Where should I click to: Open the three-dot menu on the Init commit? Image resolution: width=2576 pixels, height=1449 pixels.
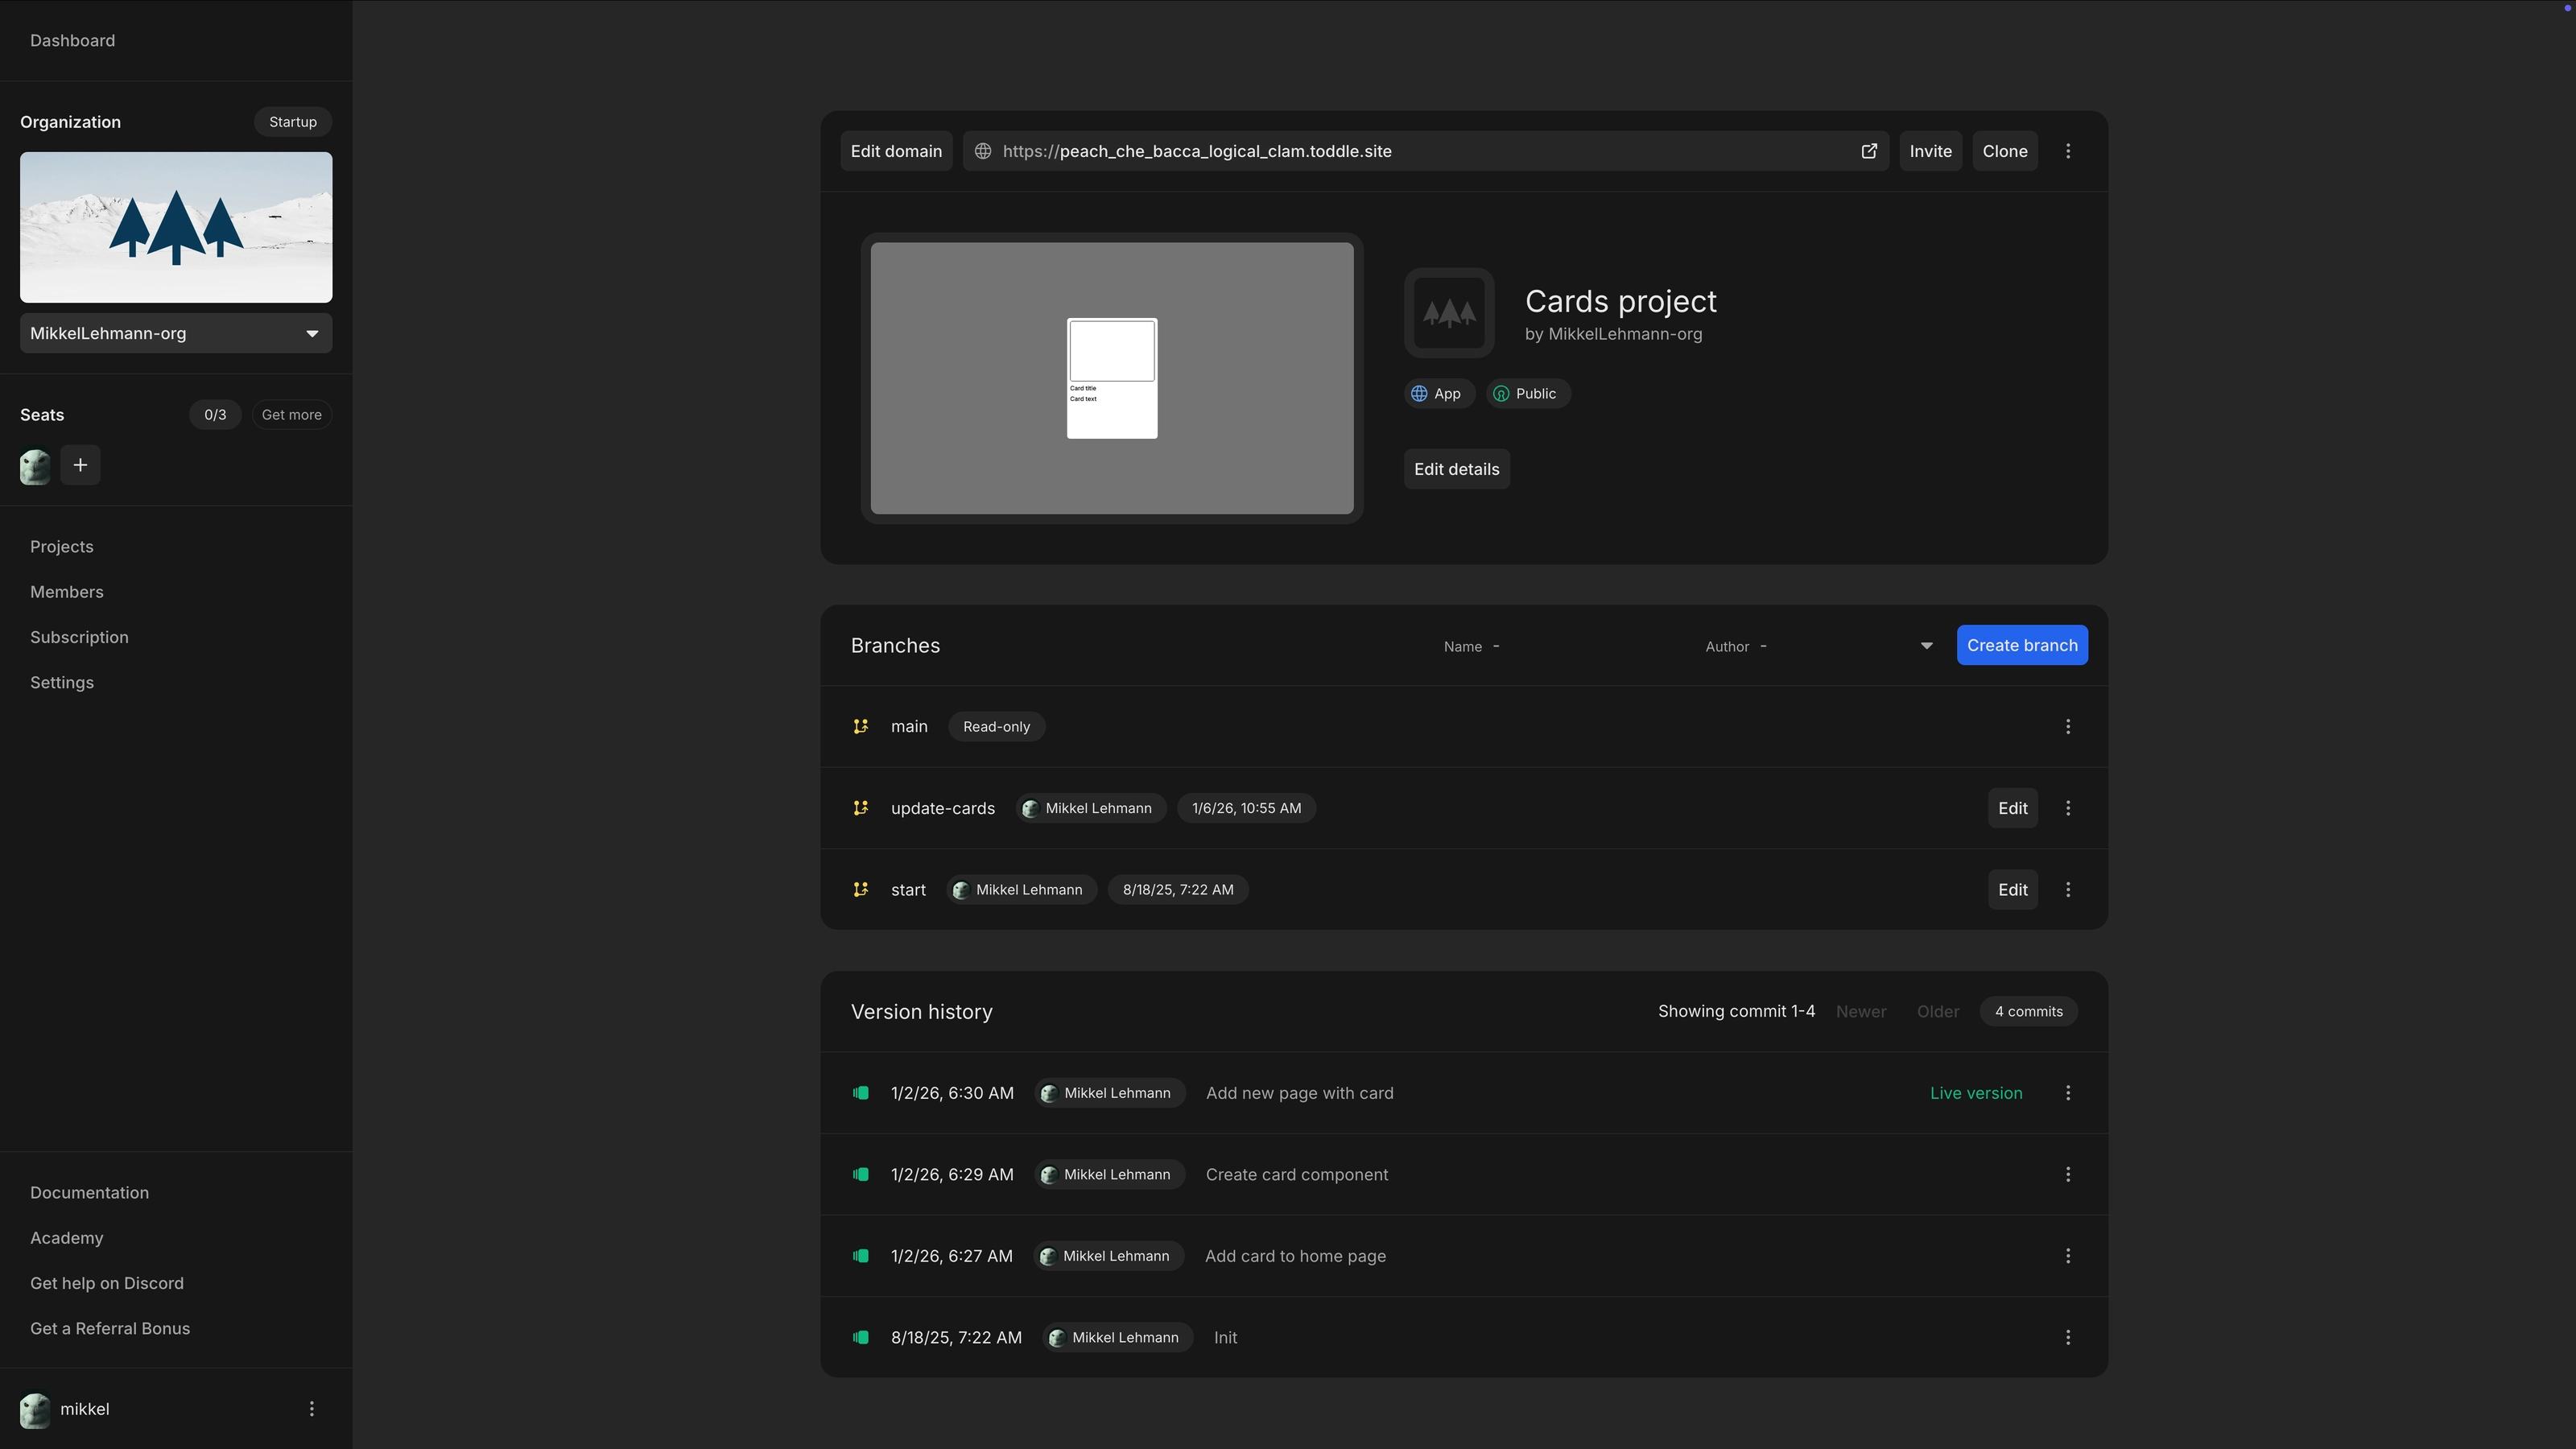(x=2068, y=1337)
